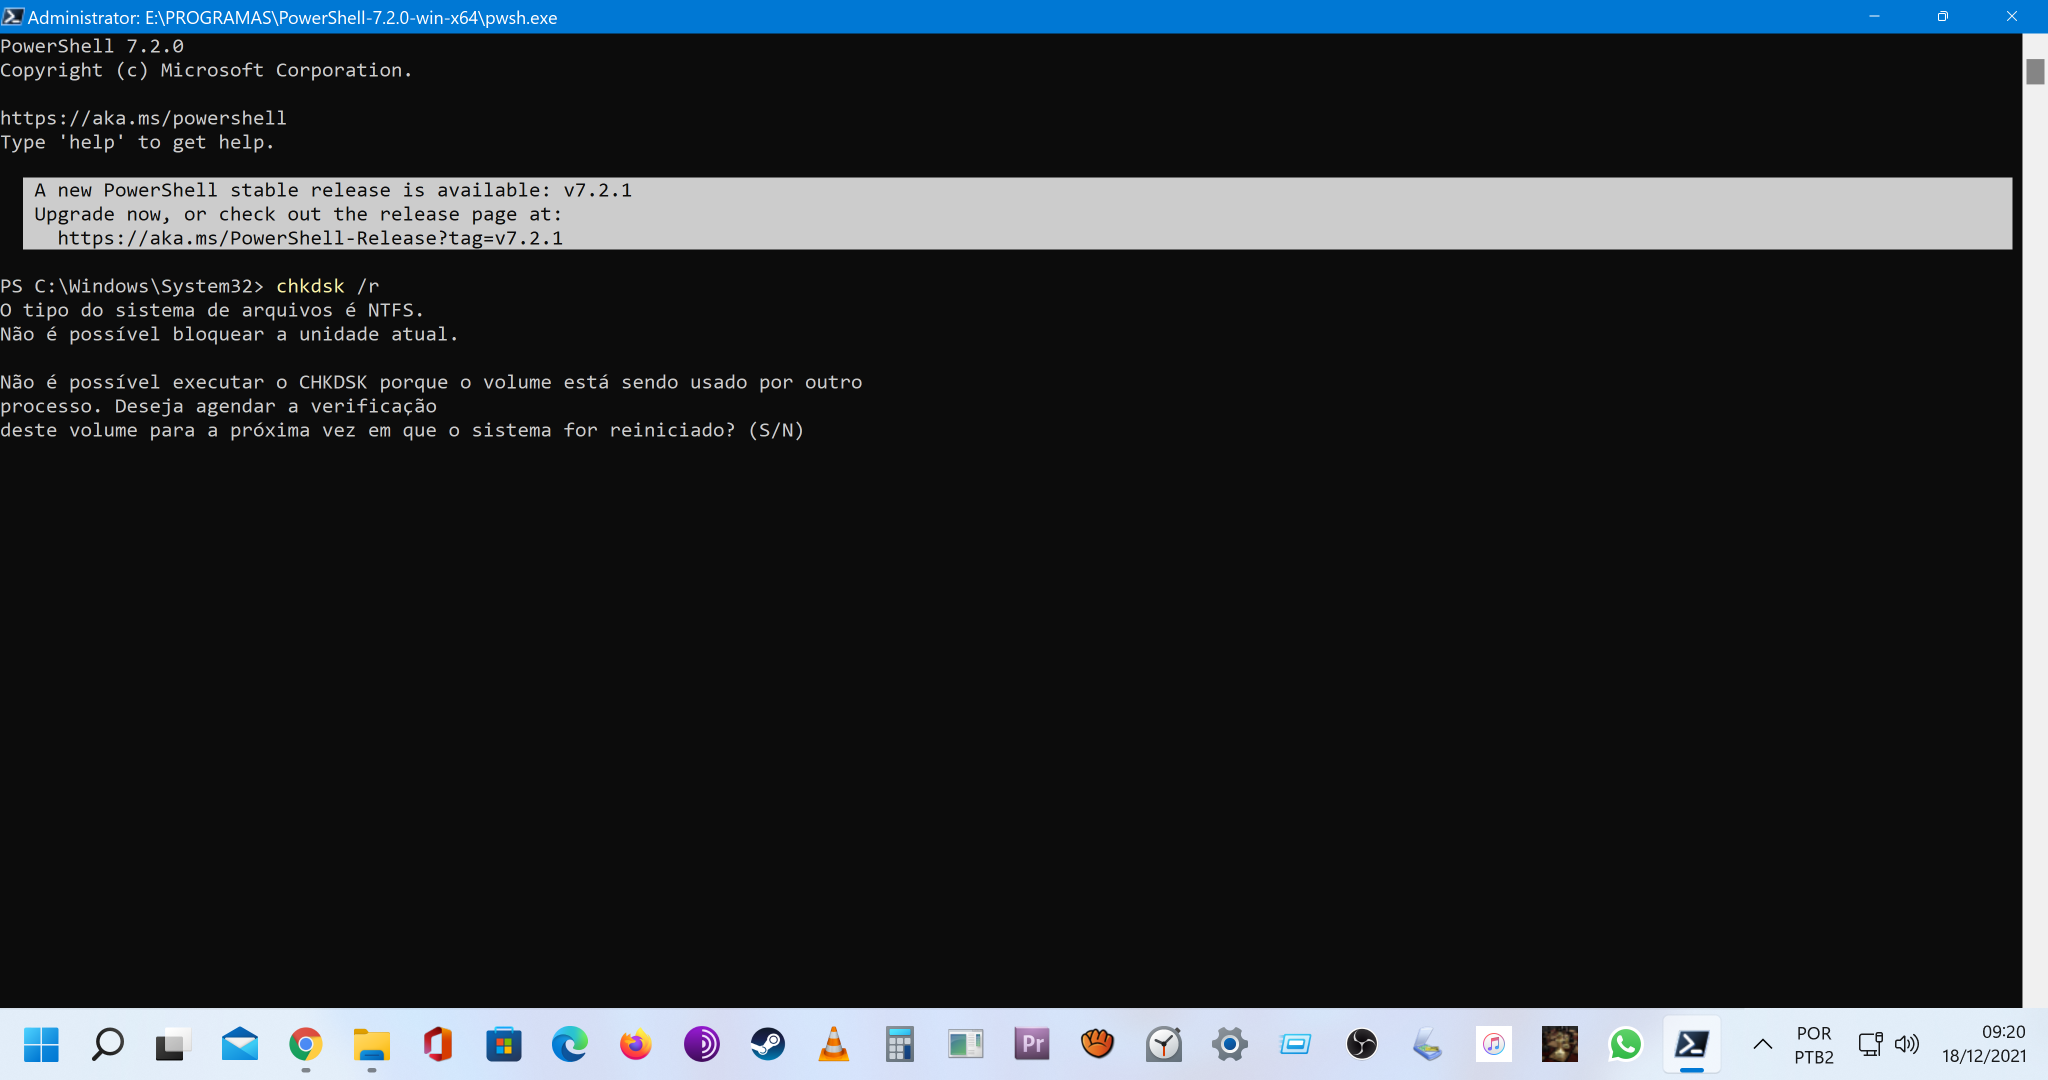Screen dimensions: 2048x1080
Task: Expand hidden system tray icons chevron
Action: coord(1762,1045)
